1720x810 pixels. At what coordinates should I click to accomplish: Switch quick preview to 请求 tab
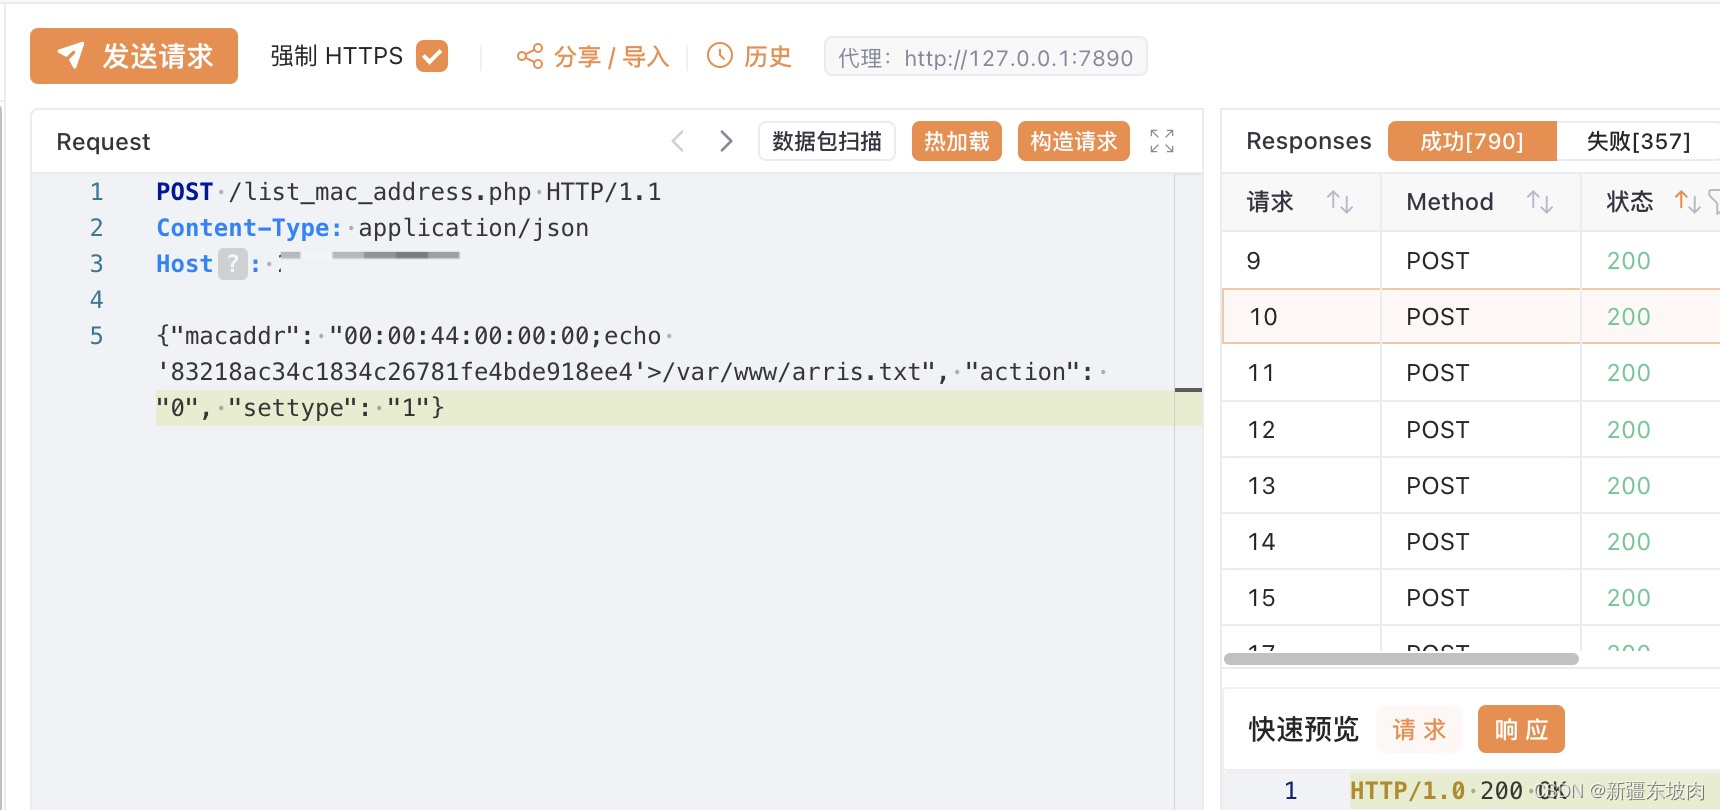1419,729
